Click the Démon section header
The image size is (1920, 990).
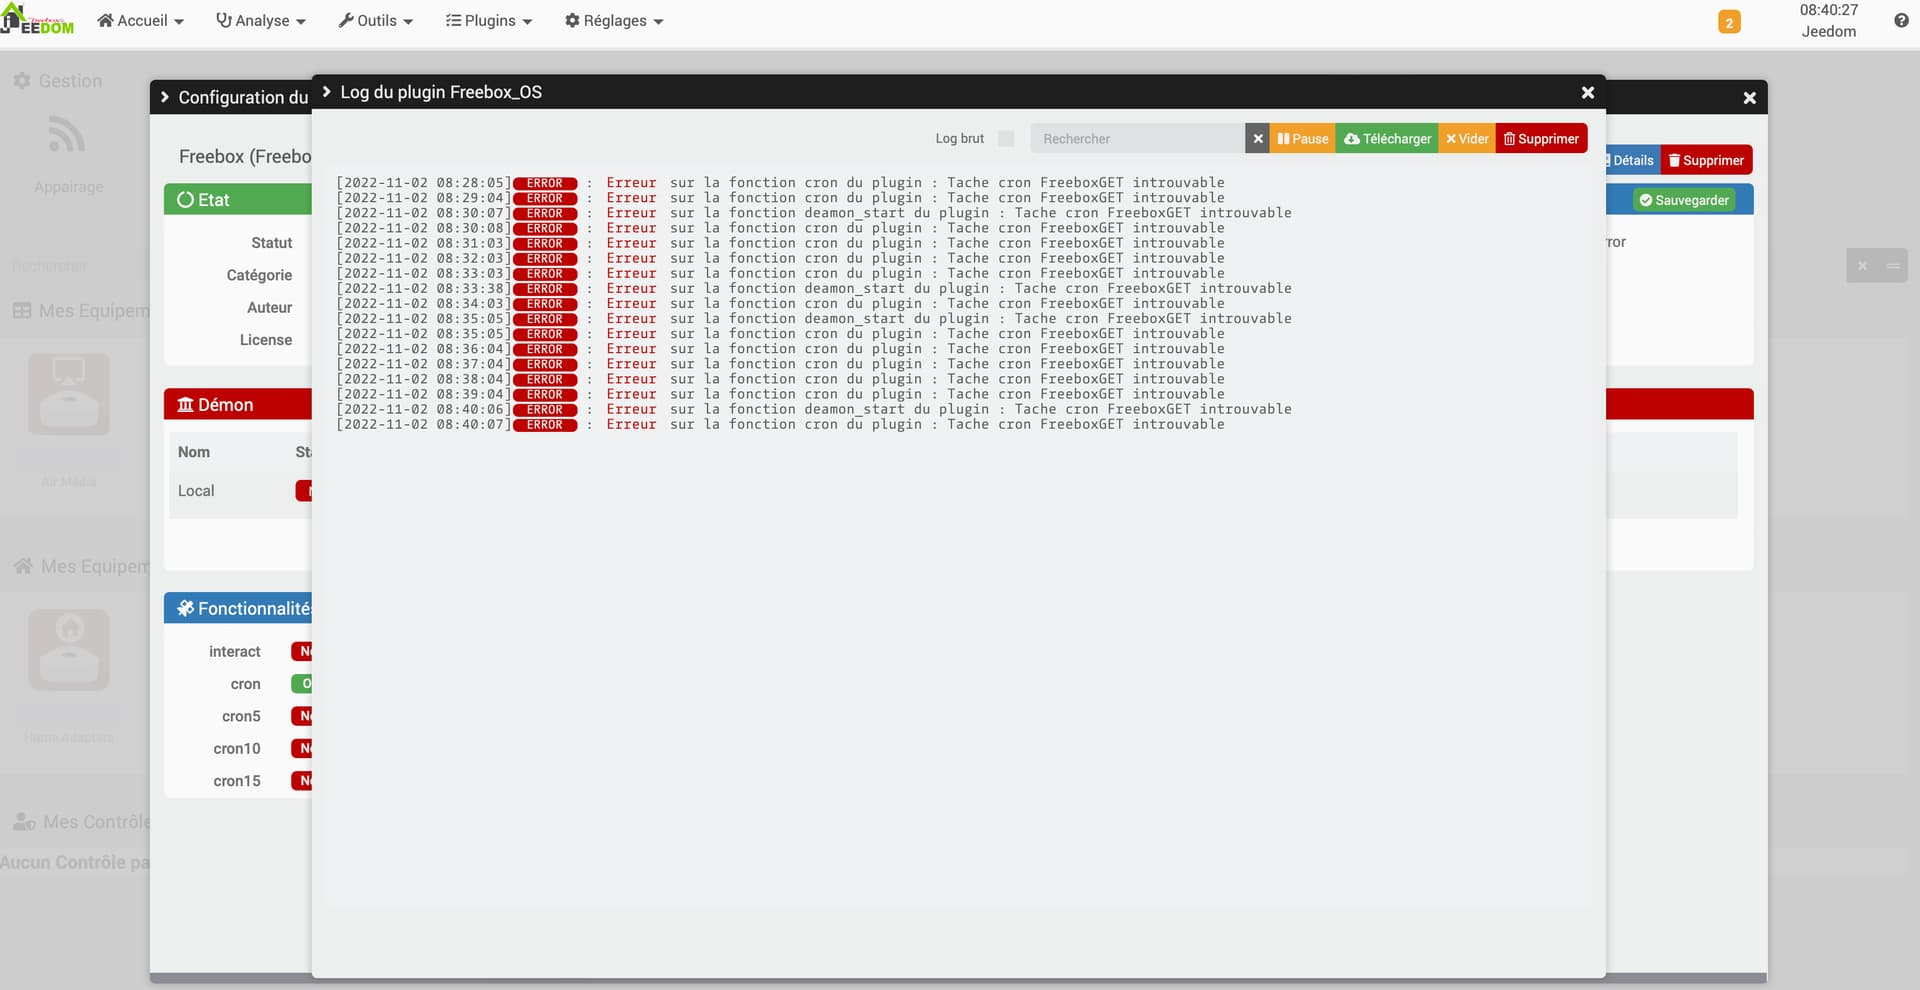point(238,405)
